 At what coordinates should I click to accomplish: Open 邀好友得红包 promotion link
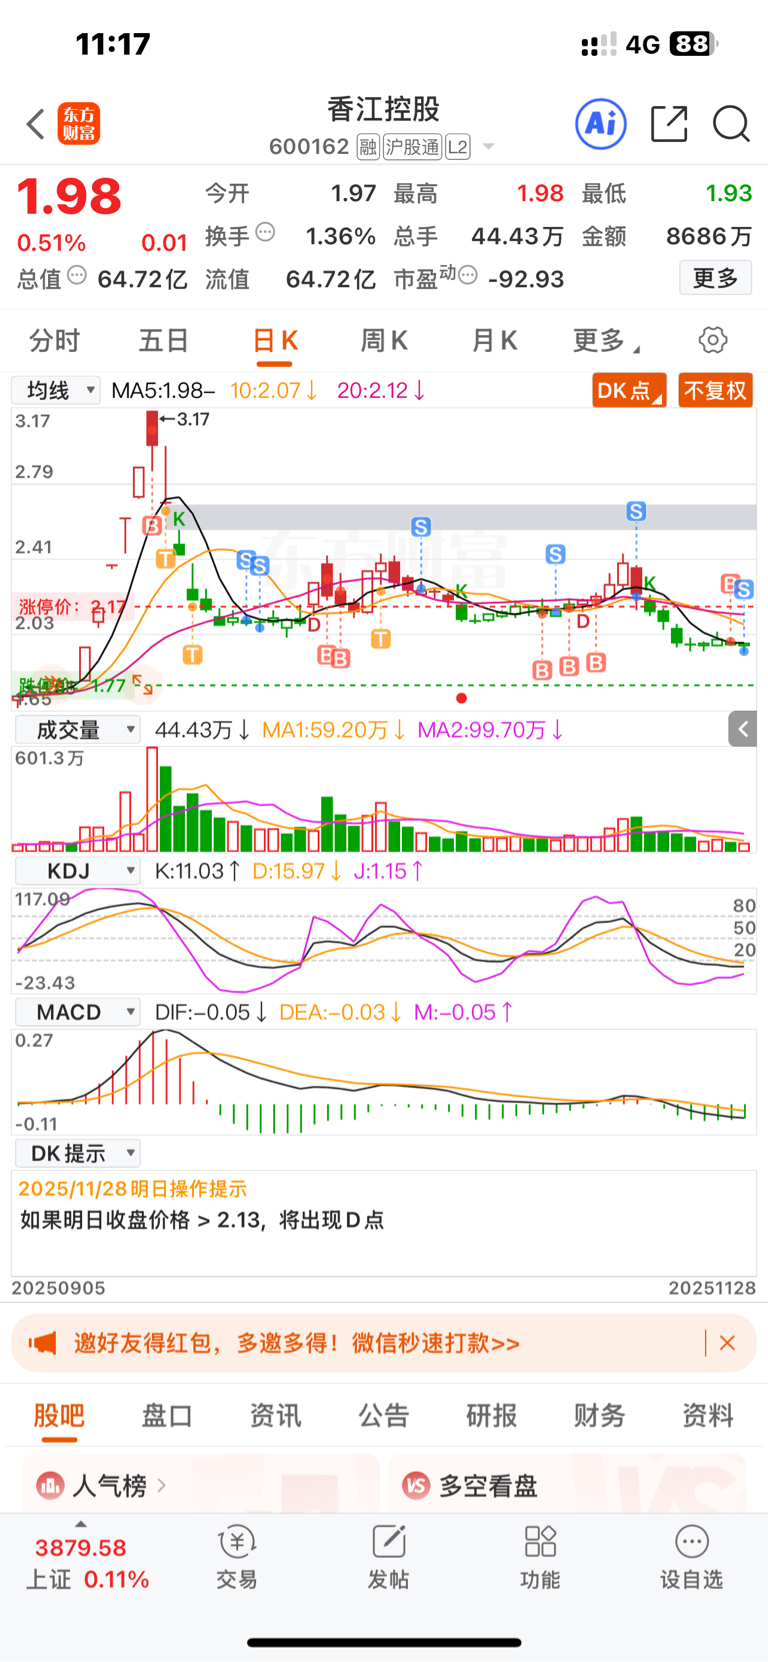pos(297,1343)
